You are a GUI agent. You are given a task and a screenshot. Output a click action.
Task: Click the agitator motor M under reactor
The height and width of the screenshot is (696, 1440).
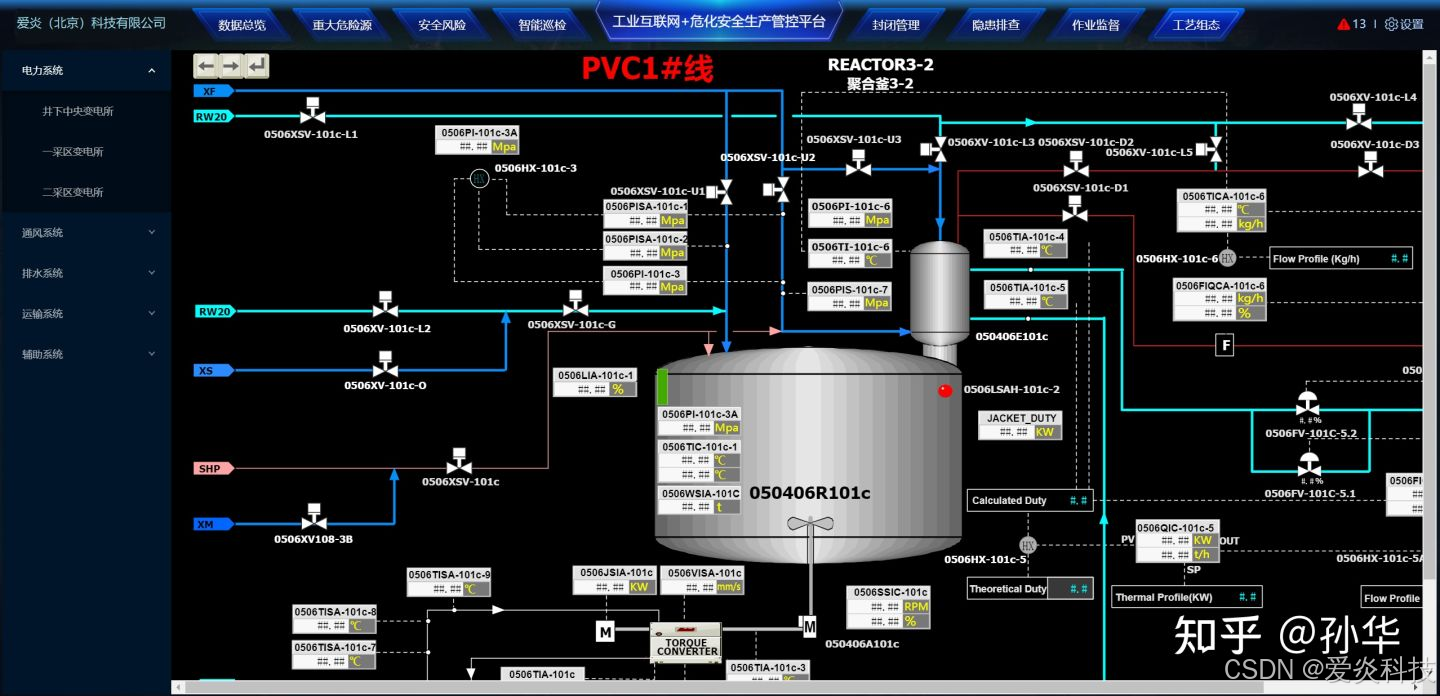coord(809,627)
